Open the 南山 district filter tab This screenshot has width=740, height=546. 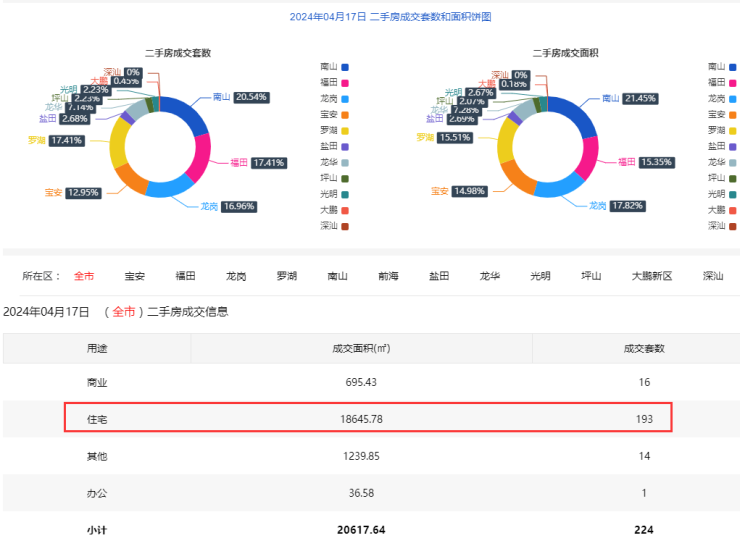coord(338,276)
